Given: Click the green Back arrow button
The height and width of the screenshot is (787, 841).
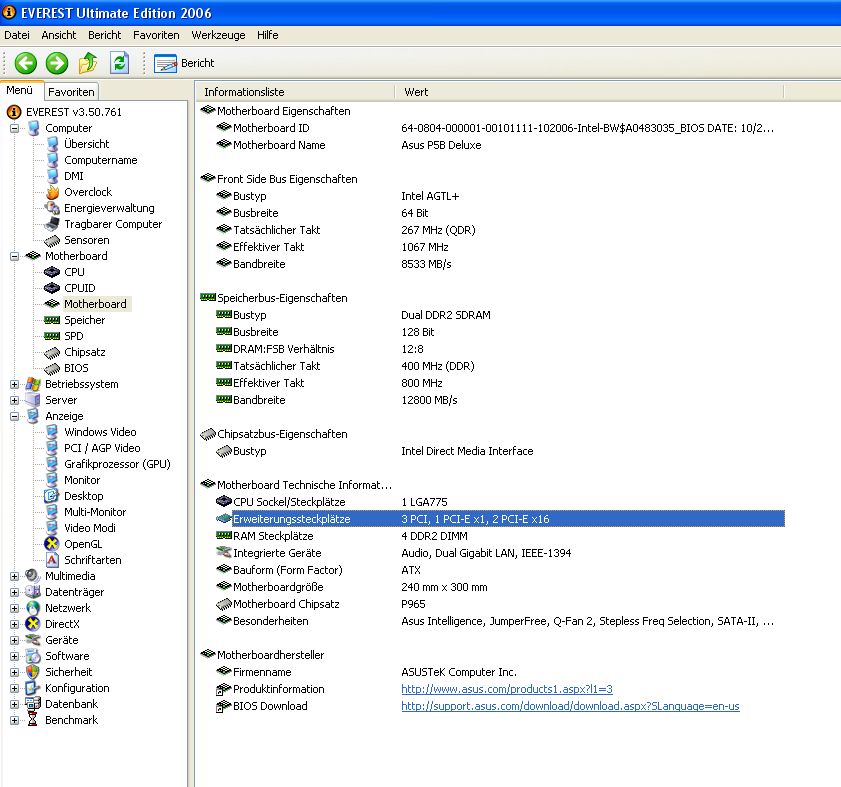Looking at the screenshot, I should point(25,63).
